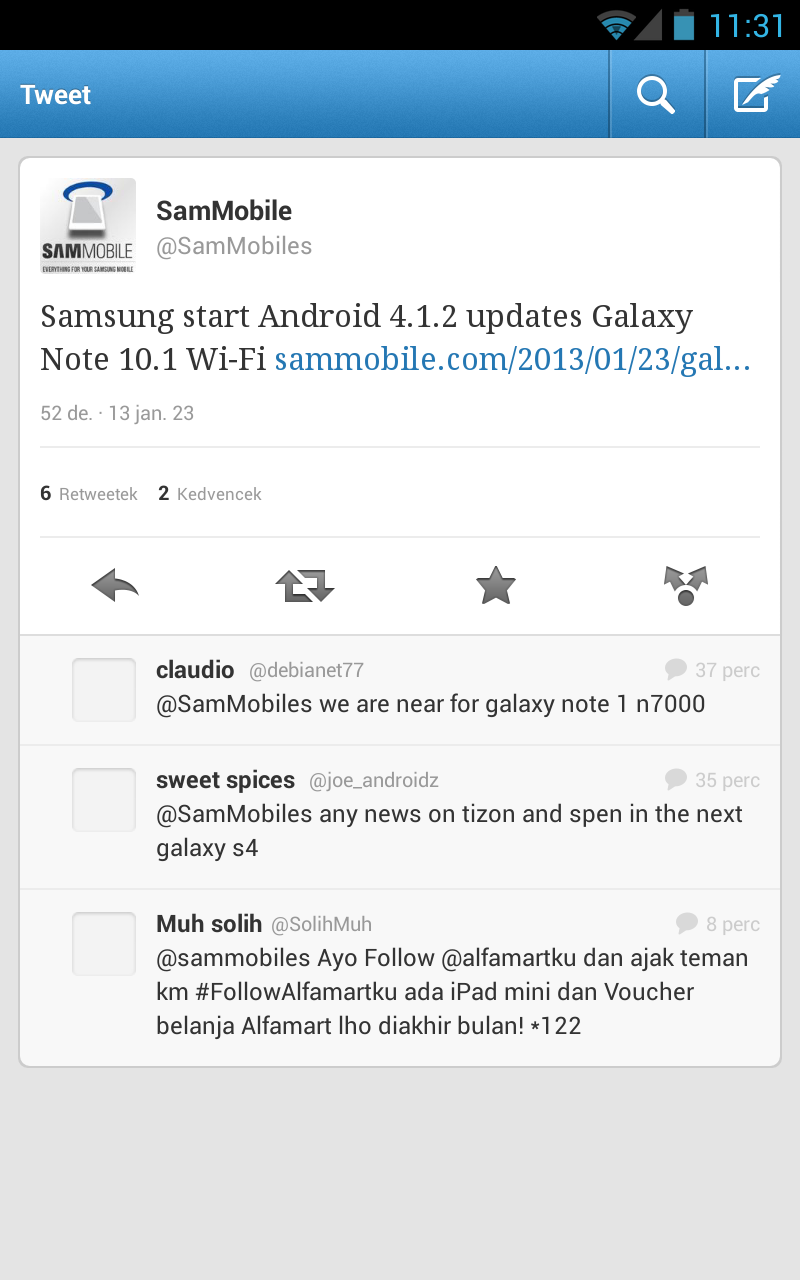The height and width of the screenshot is (1280, 800).
Task: Reply to the SamMobile tweet
Action: (x=115, y=585)
